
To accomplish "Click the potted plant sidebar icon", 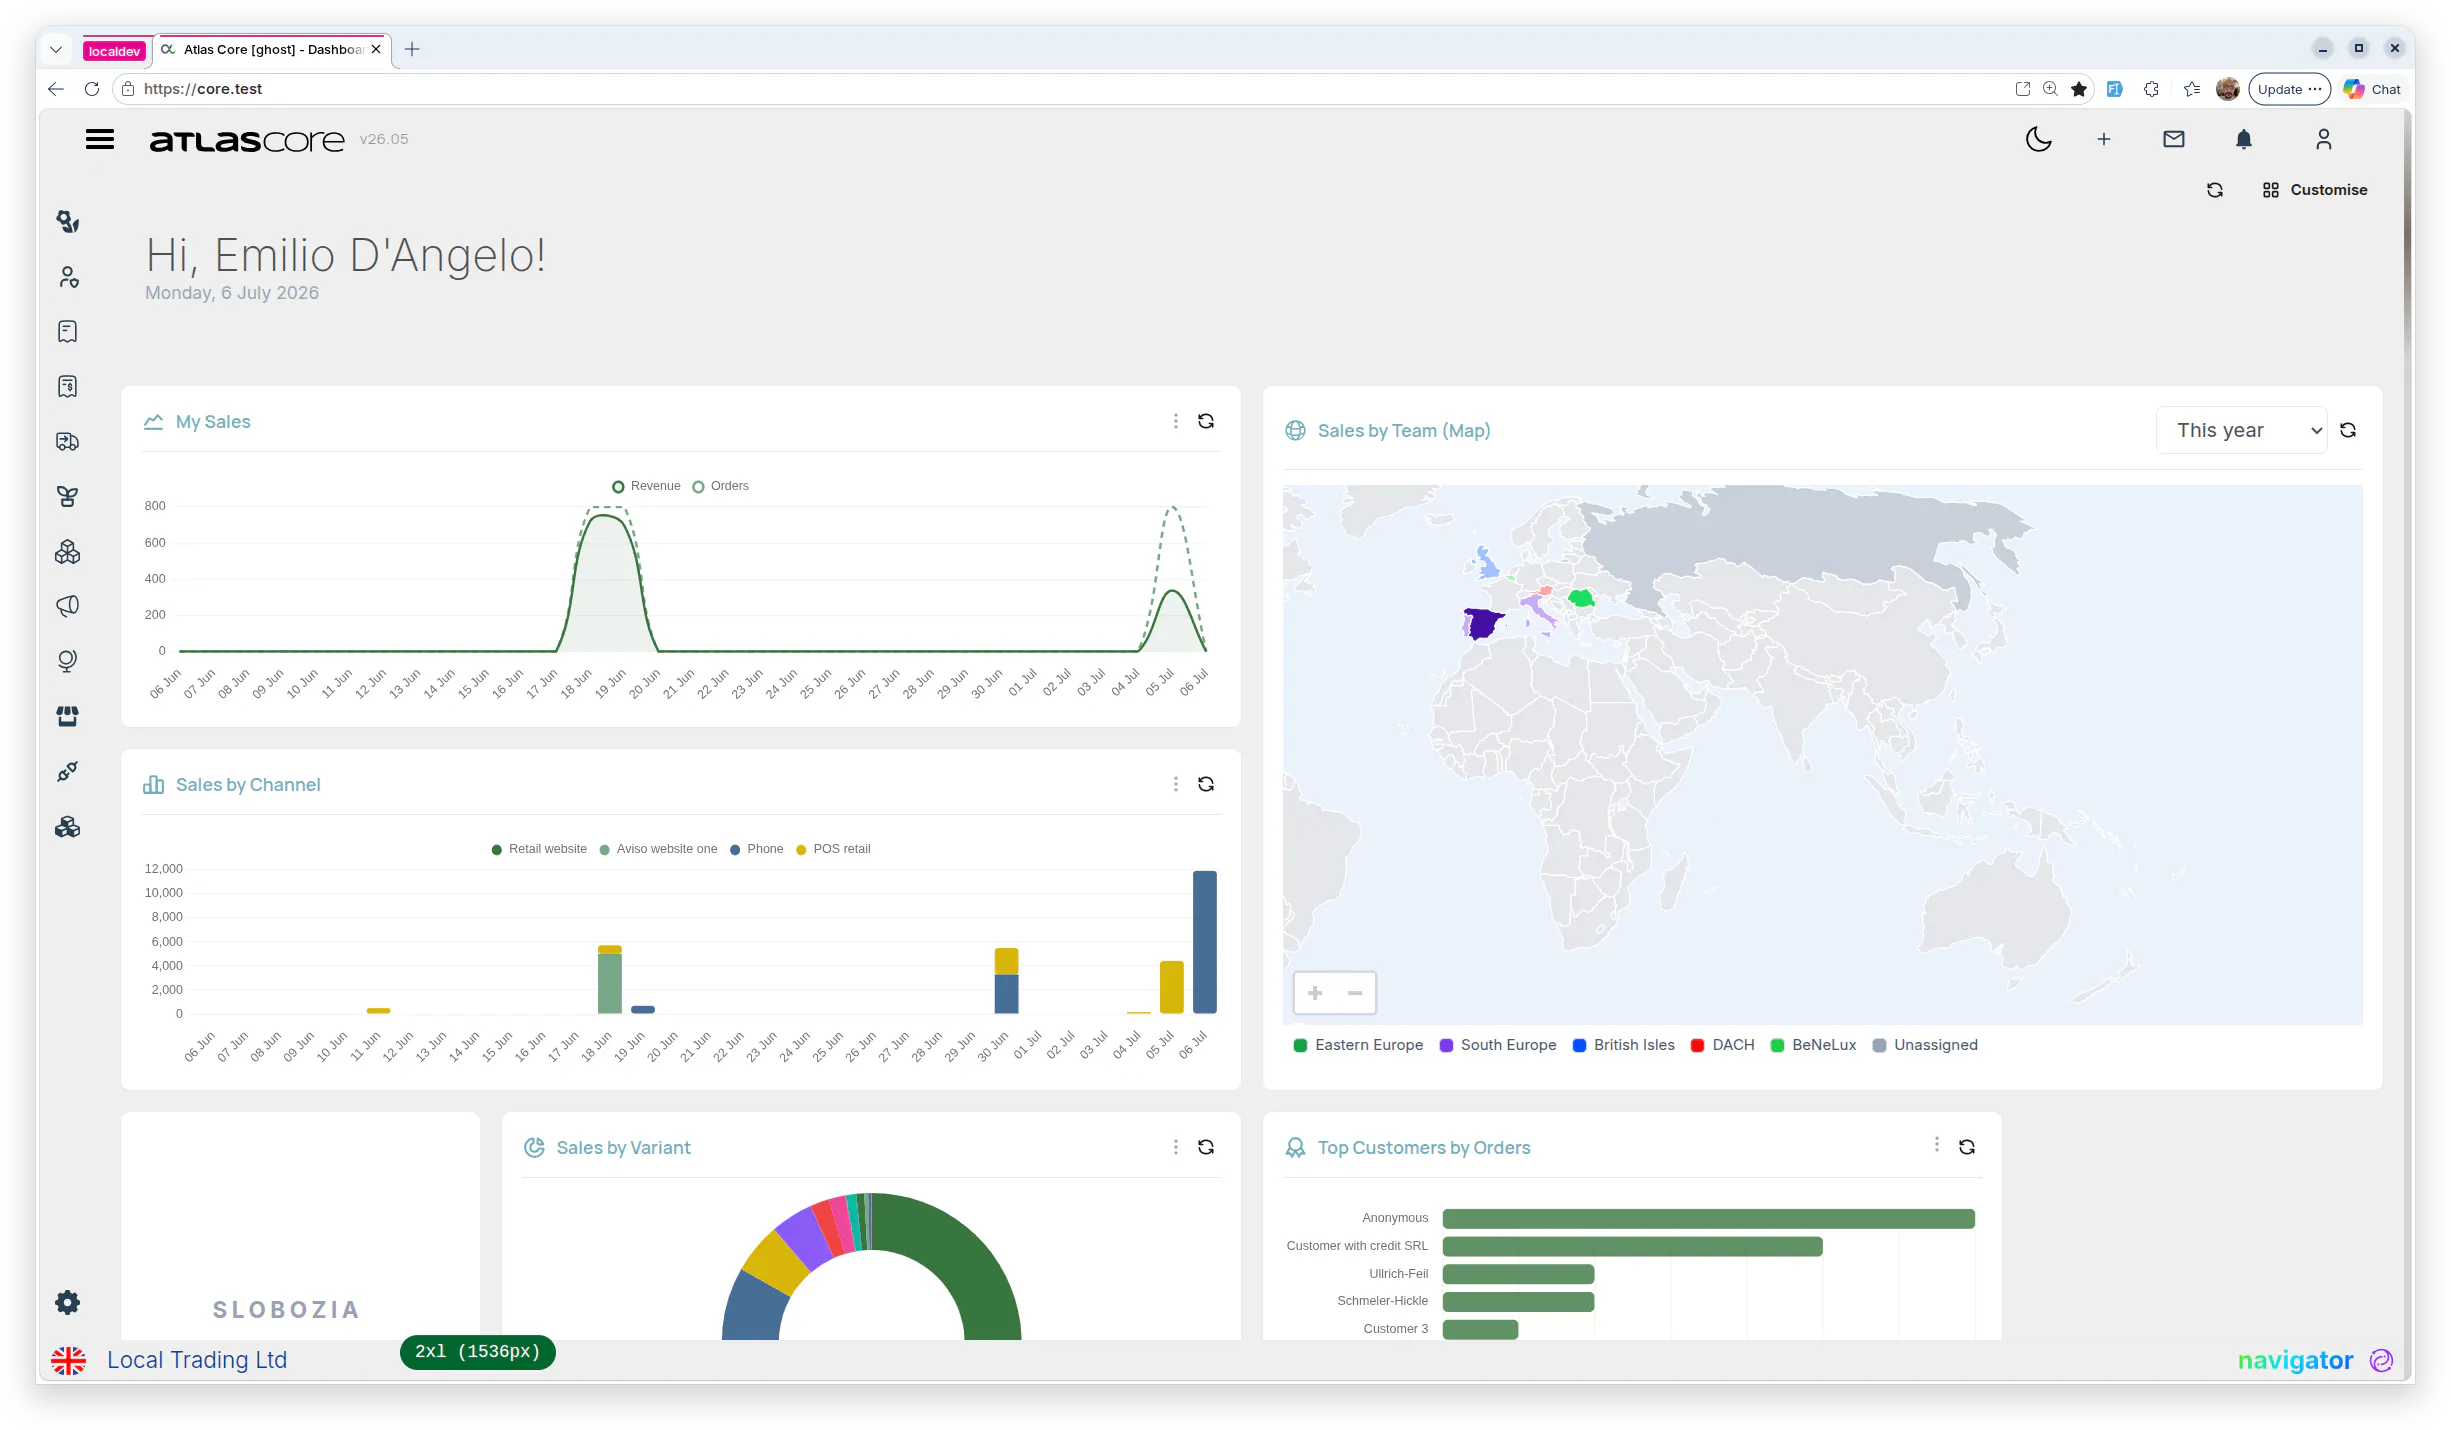I will [x=67, y=497].
